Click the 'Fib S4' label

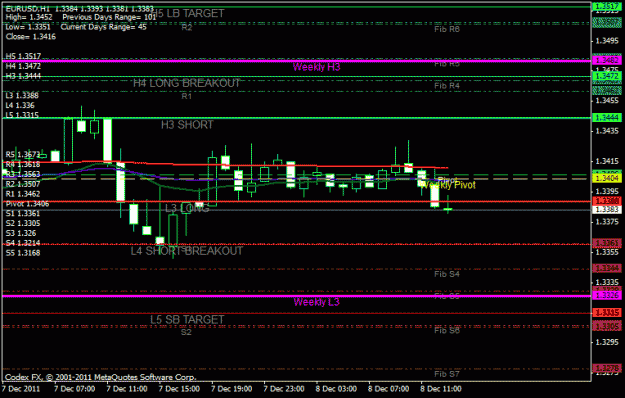click(x=447, y=274)
